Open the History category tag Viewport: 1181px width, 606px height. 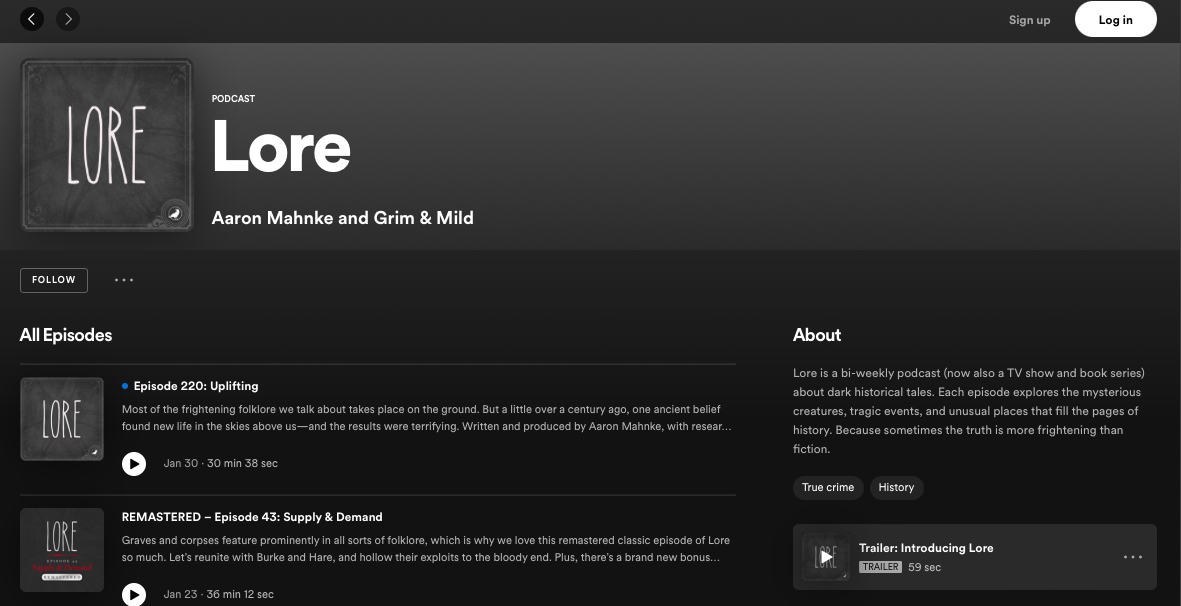pos(896,488)
